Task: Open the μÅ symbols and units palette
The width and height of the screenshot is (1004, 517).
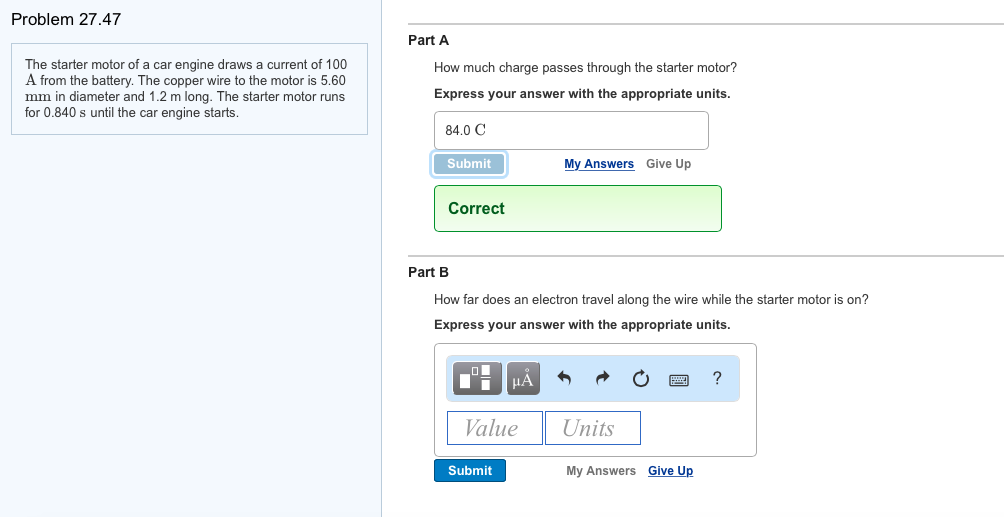Action: (x=523, y=378)
